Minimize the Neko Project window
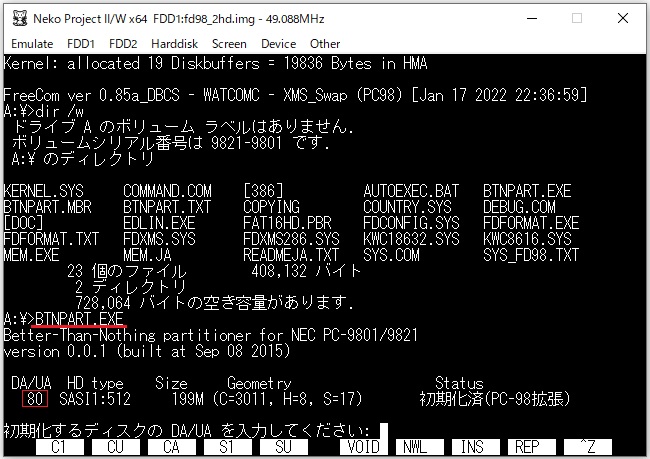The height and width of the screenshot is (459, 650). (532, 18)
